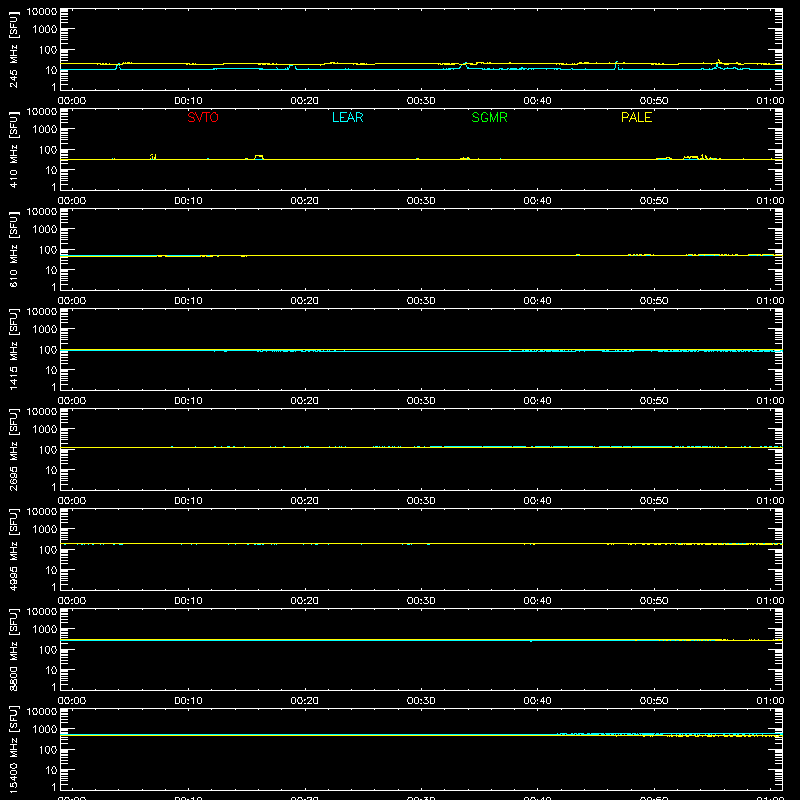Image resolution: width=800 pixels, height=800 pixels.
Task: Click the green SGMR station label
Action: pyautogui.click(x=489, y=117)
